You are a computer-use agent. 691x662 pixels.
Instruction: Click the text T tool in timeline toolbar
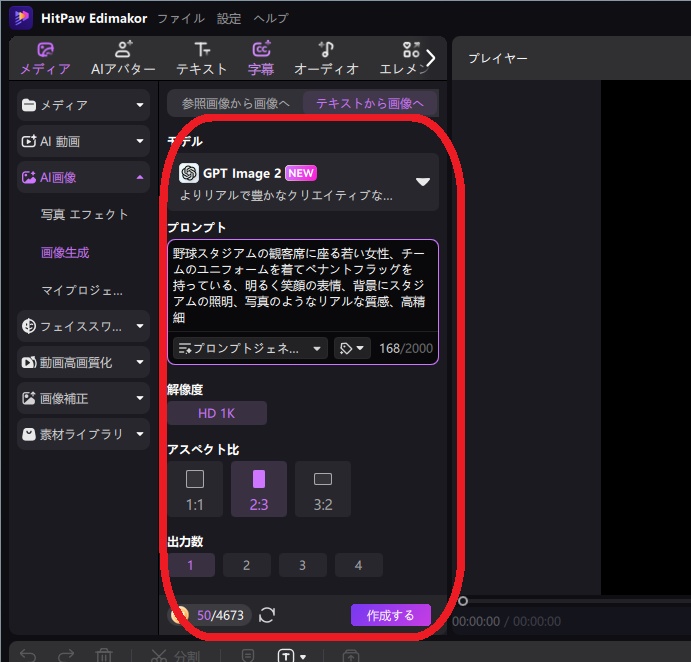click(x=286, y=656)
